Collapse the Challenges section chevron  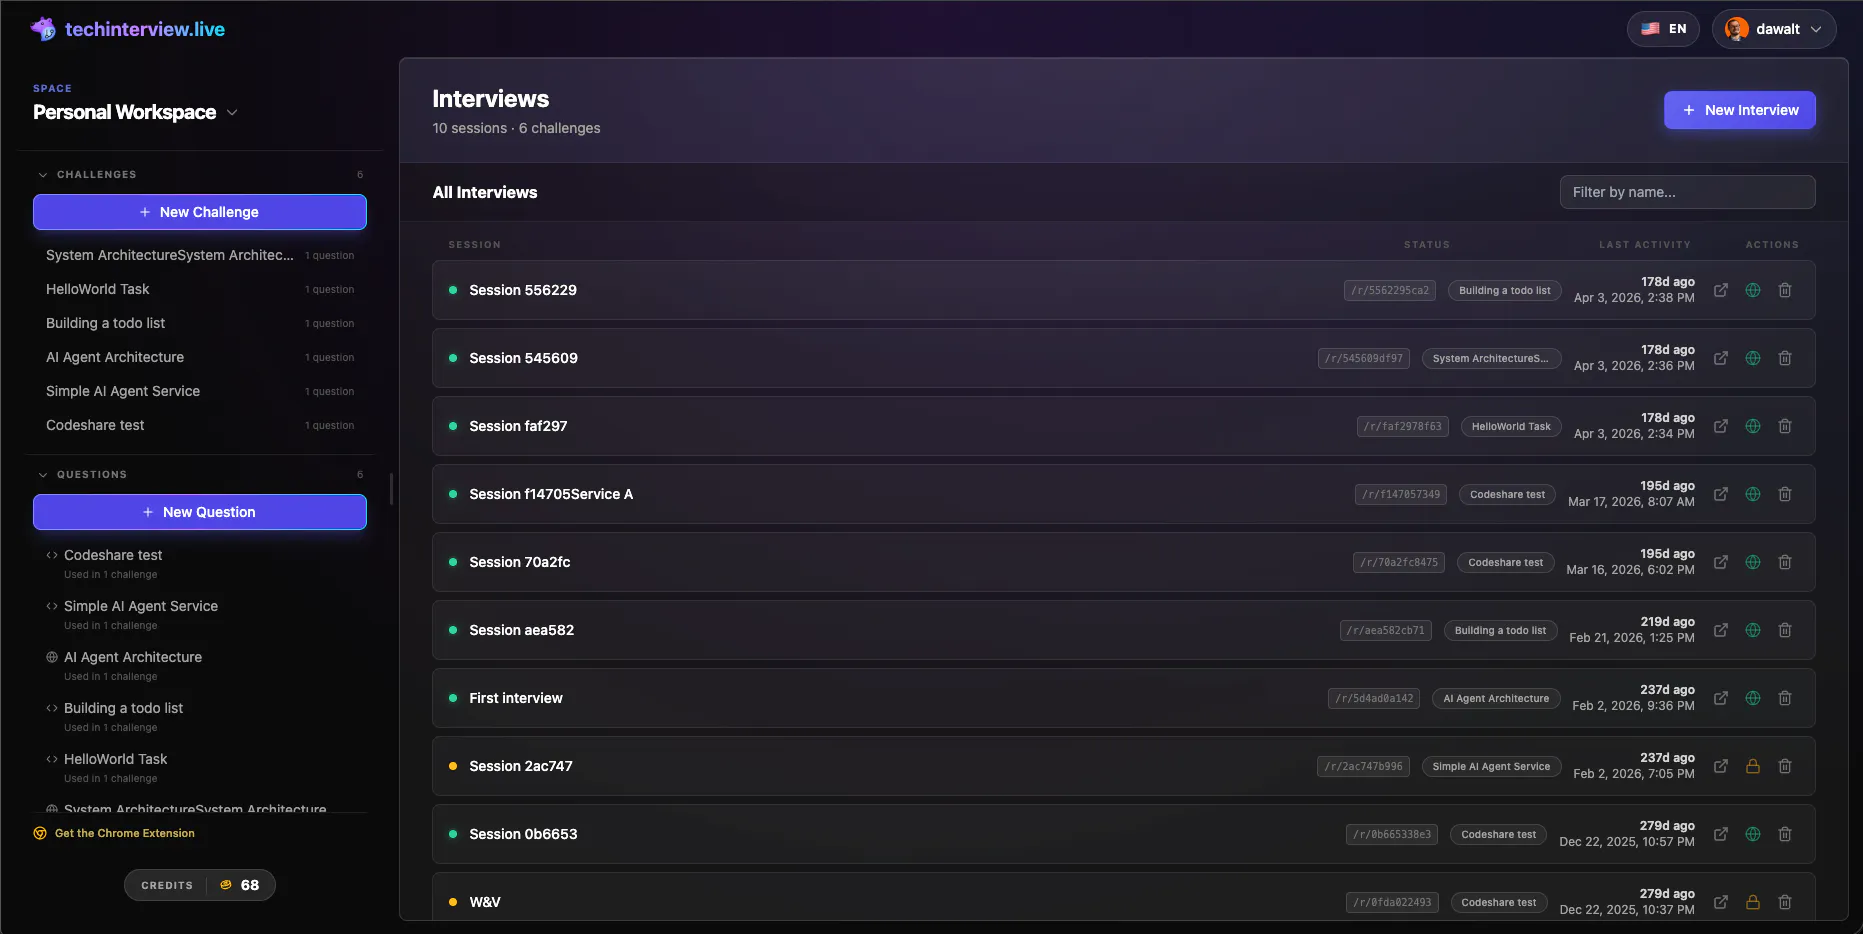click(x=43, y=175)
